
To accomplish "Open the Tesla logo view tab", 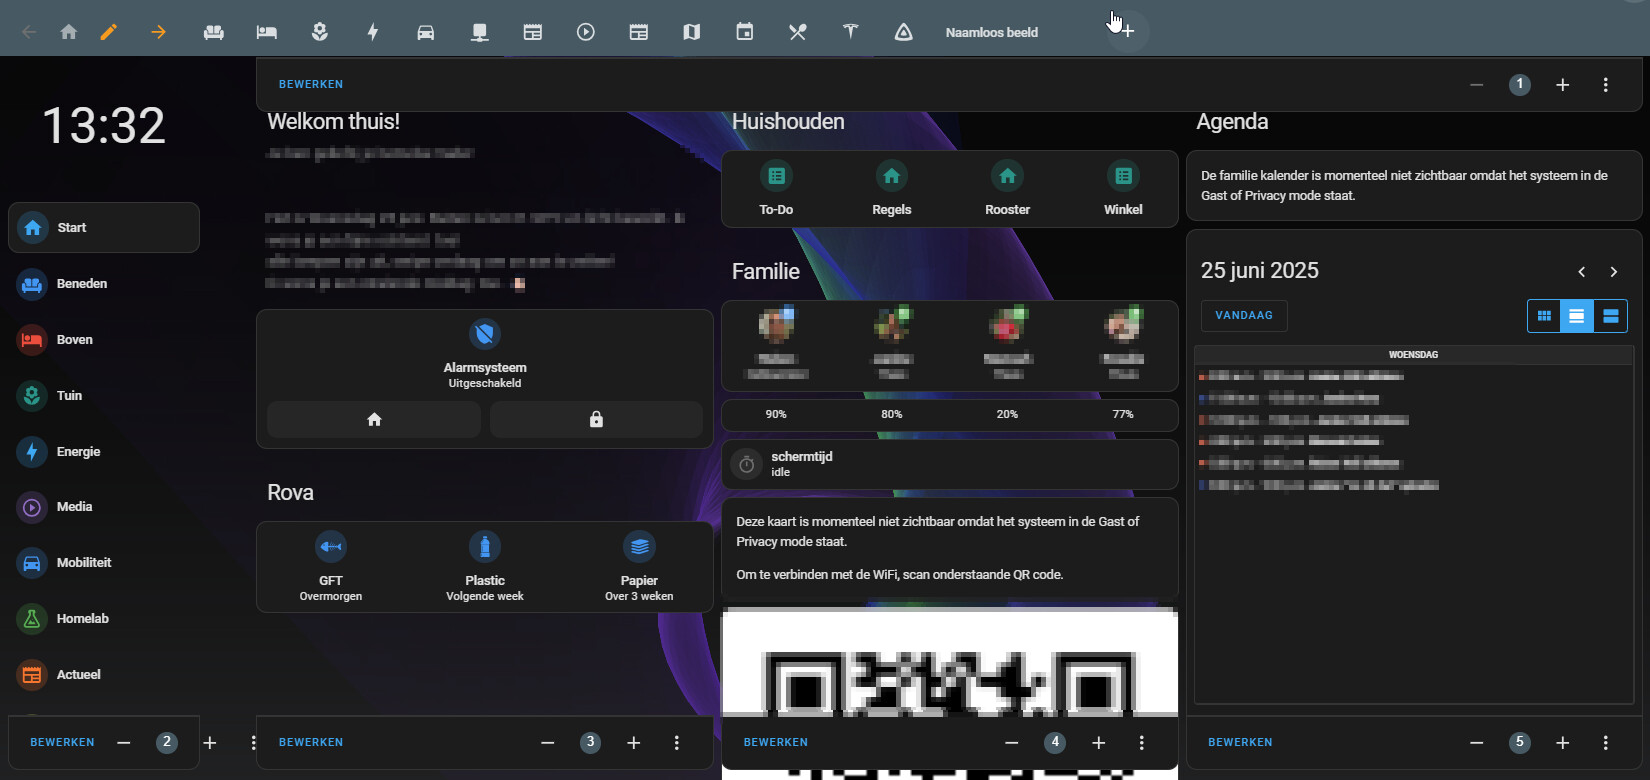I will pos(850,32).
